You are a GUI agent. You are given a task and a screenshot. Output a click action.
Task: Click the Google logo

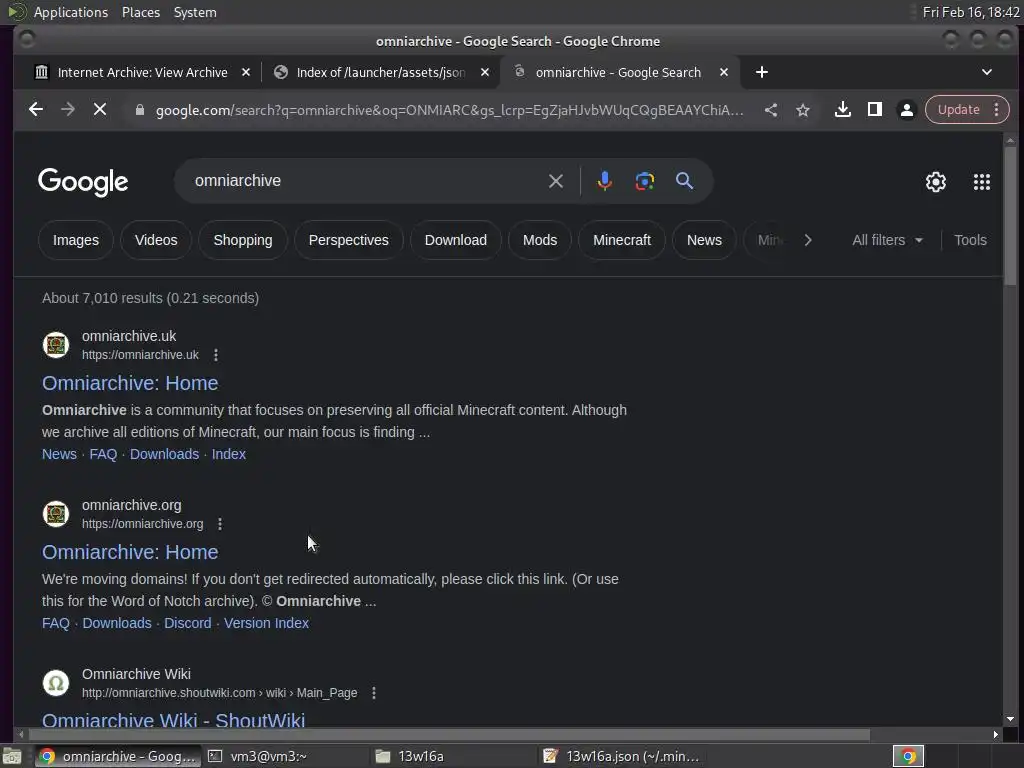[x=83, y=182]
